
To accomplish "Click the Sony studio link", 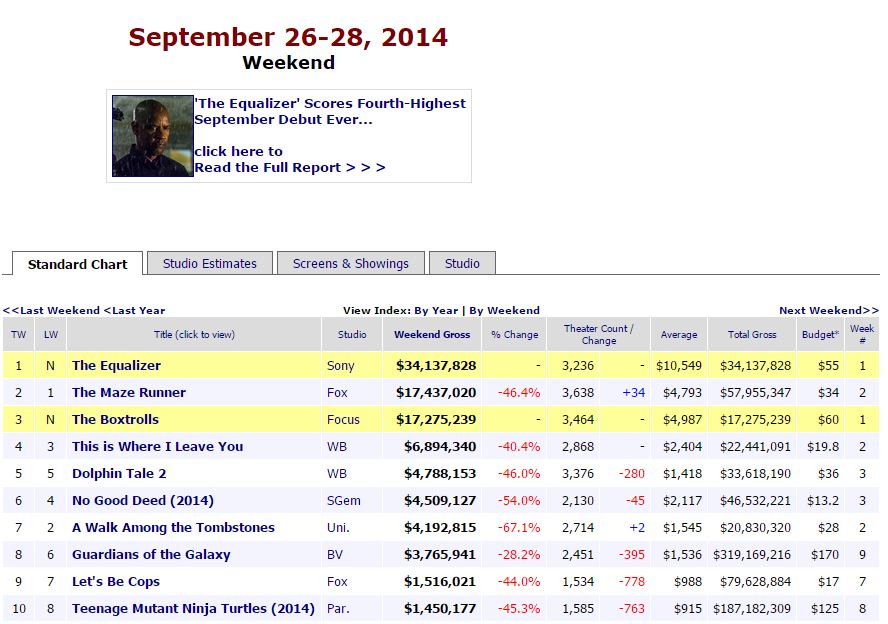I will [x=340, y=366].
